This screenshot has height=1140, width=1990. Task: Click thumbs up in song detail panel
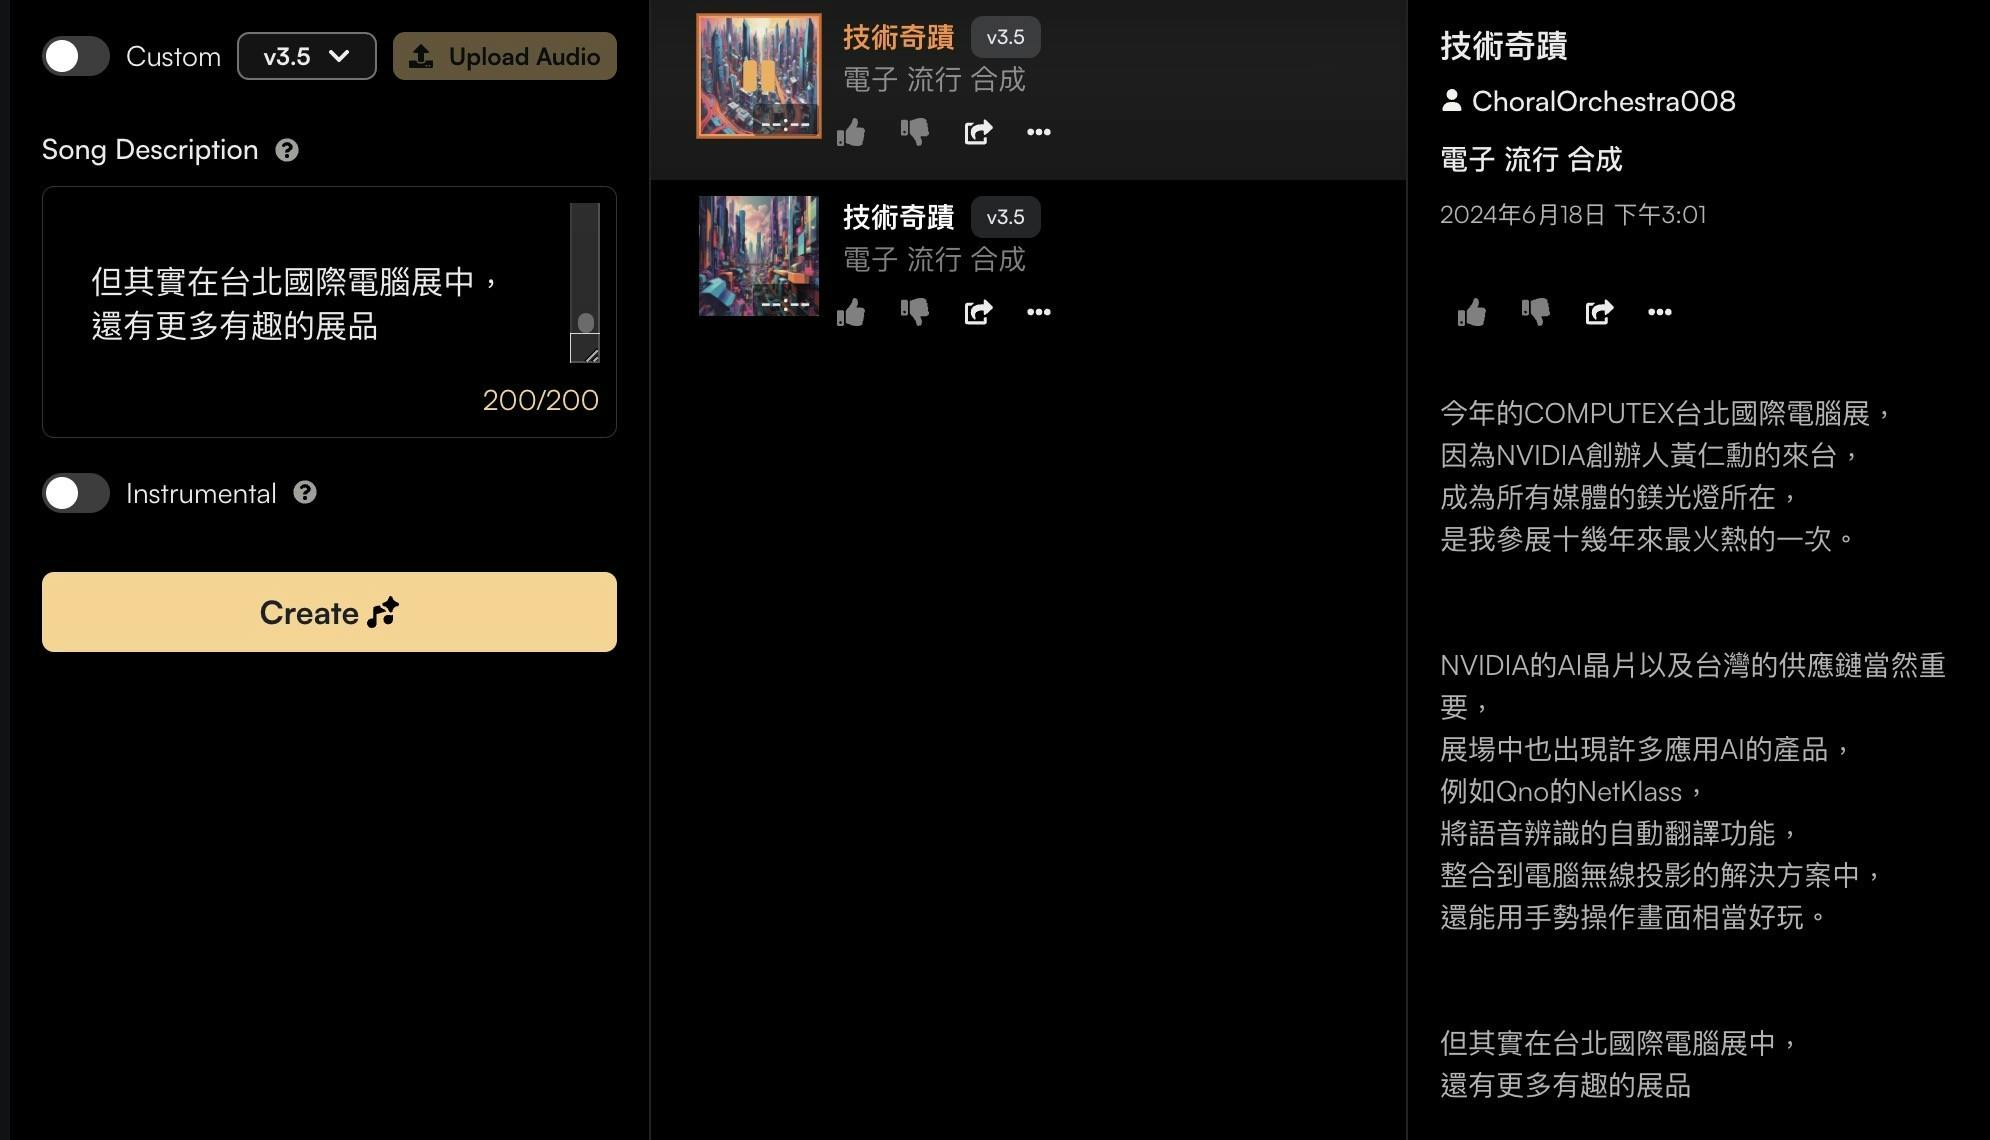point(1472,312)
